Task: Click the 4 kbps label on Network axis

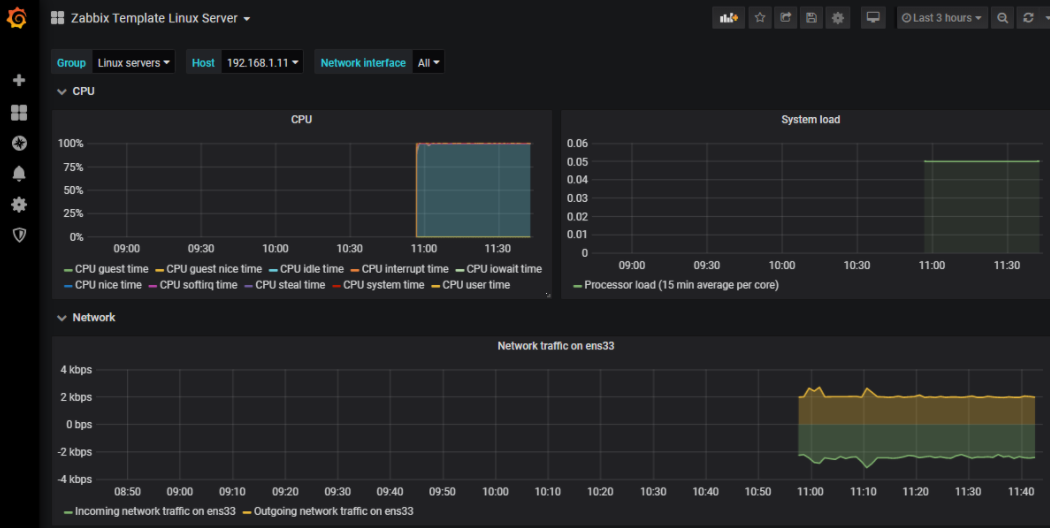Action: [x=76, y=370]
